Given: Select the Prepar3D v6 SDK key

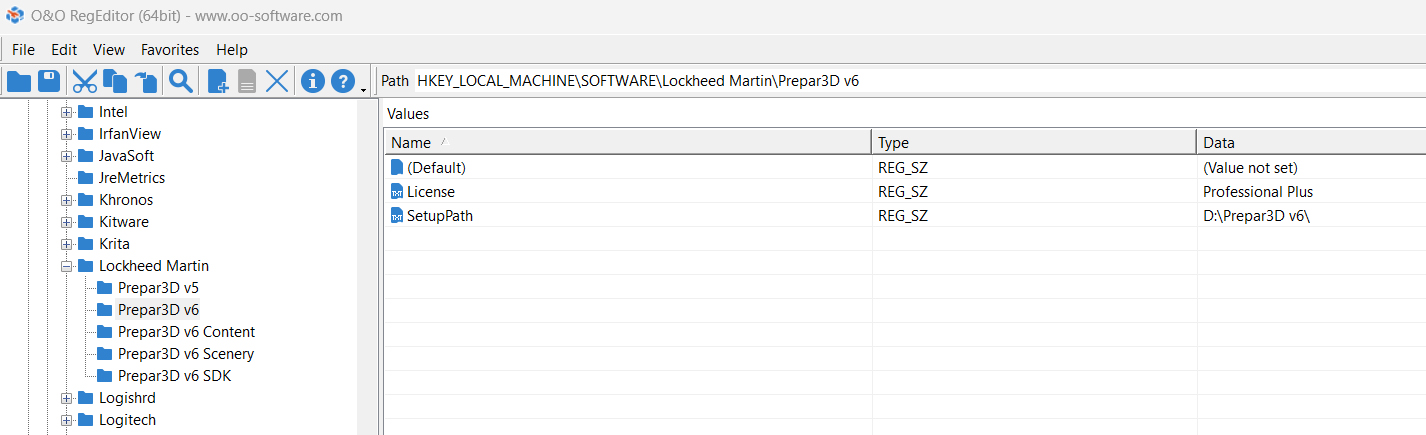Looking at the screenshot, I should coord(174,376).
